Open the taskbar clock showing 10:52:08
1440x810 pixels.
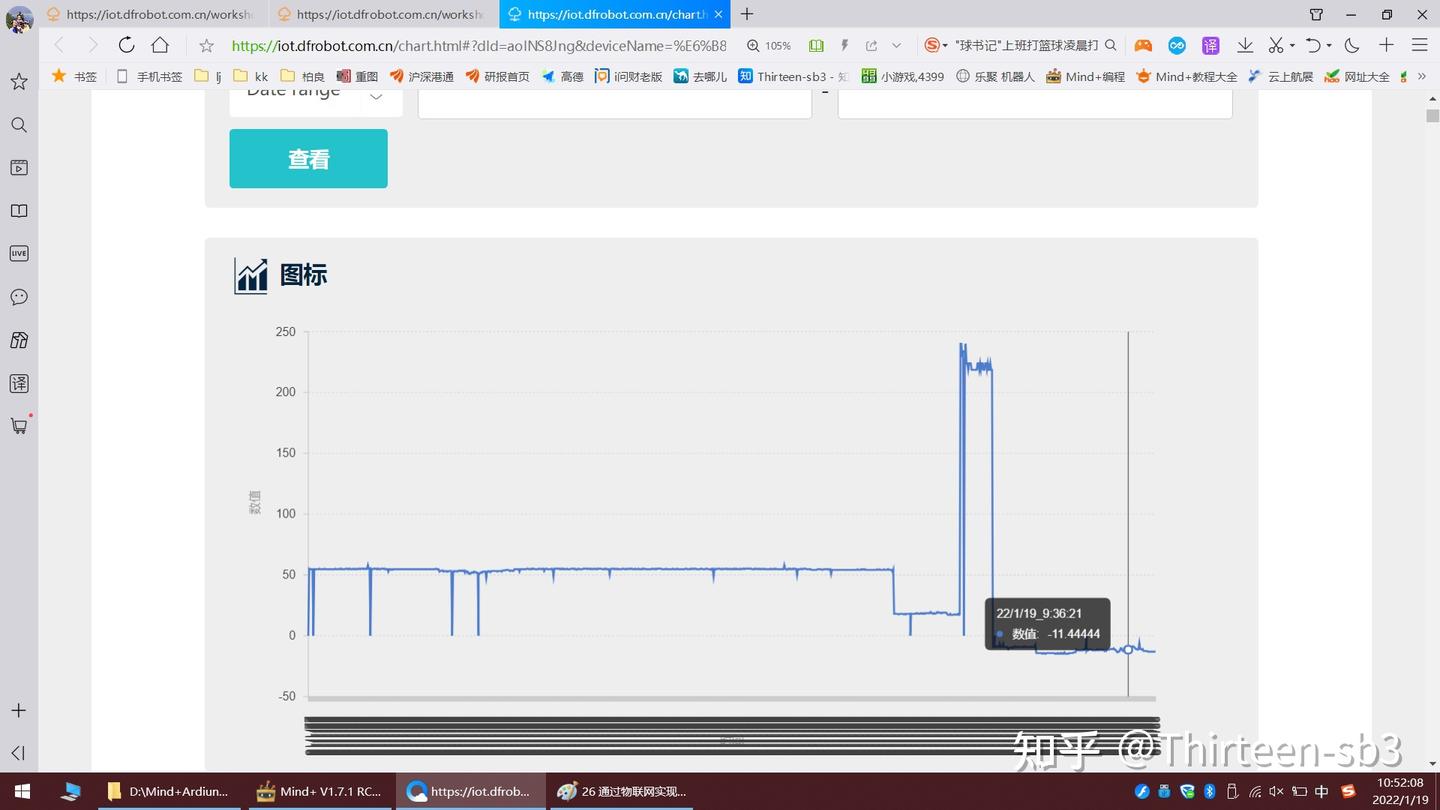[x=1400, y=791]
